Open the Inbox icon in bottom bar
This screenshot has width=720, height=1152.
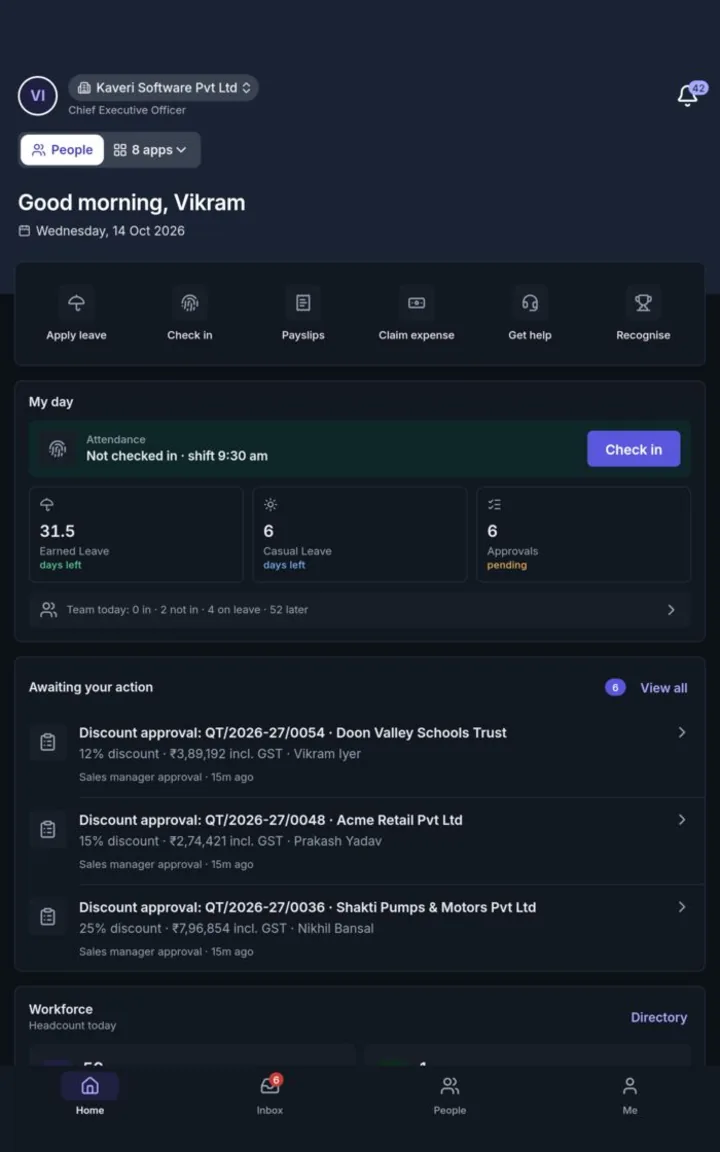(270, 1086)
